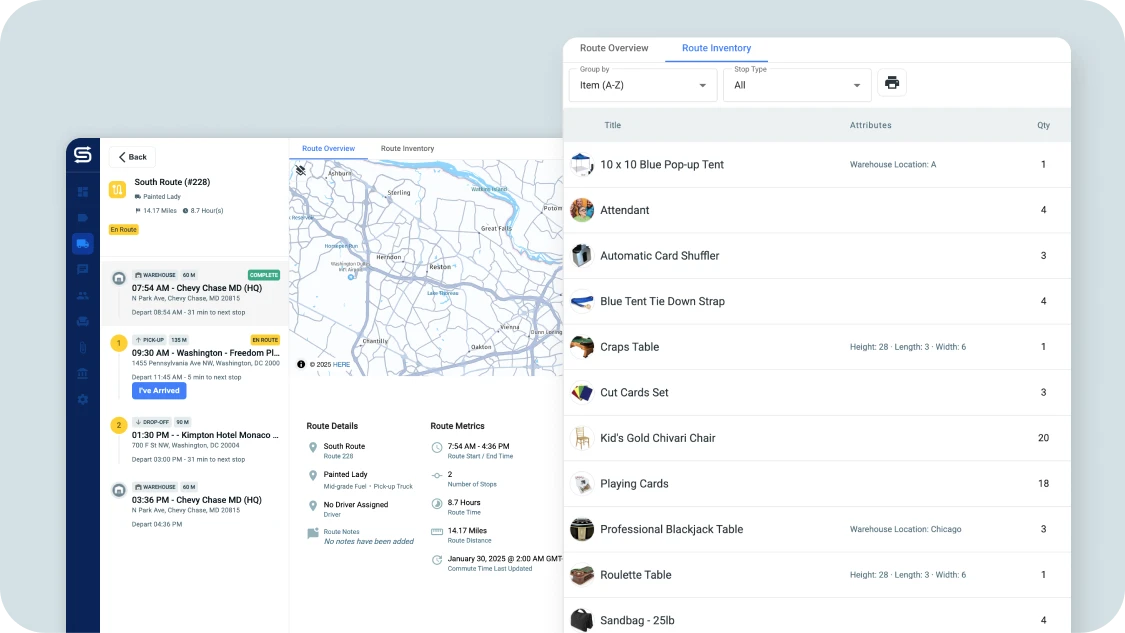The height and width of the screenshot is (633, 1125).
Task: Switch to Route Inventory tab above the map
Action: pyautogui.click(x=407, y=149)
